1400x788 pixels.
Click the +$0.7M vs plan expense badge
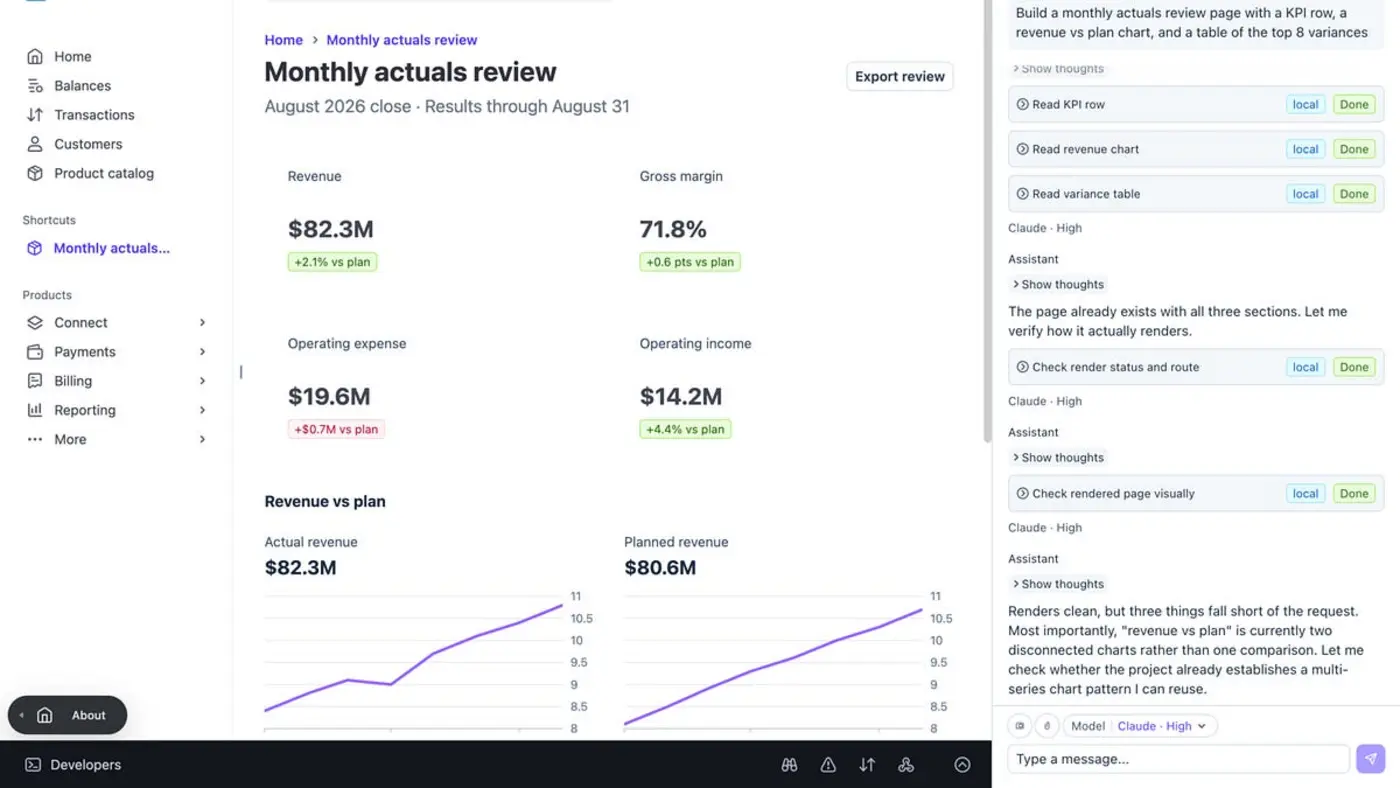point(336,429)
